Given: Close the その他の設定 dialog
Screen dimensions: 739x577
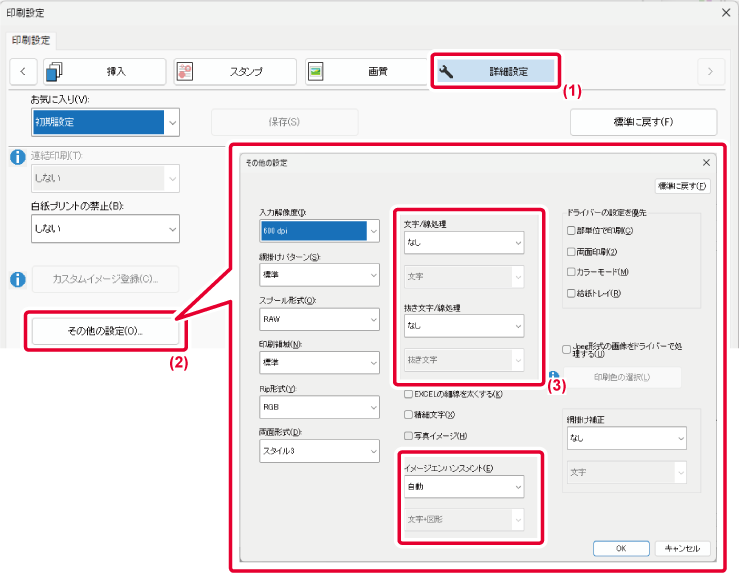Looking at the screenshot, I should [x=706, y=162].
